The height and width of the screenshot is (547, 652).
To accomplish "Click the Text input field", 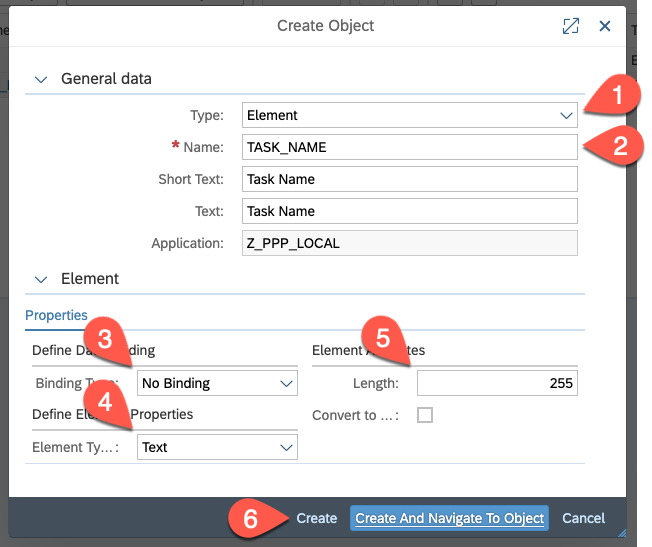I will click(410, 211).
